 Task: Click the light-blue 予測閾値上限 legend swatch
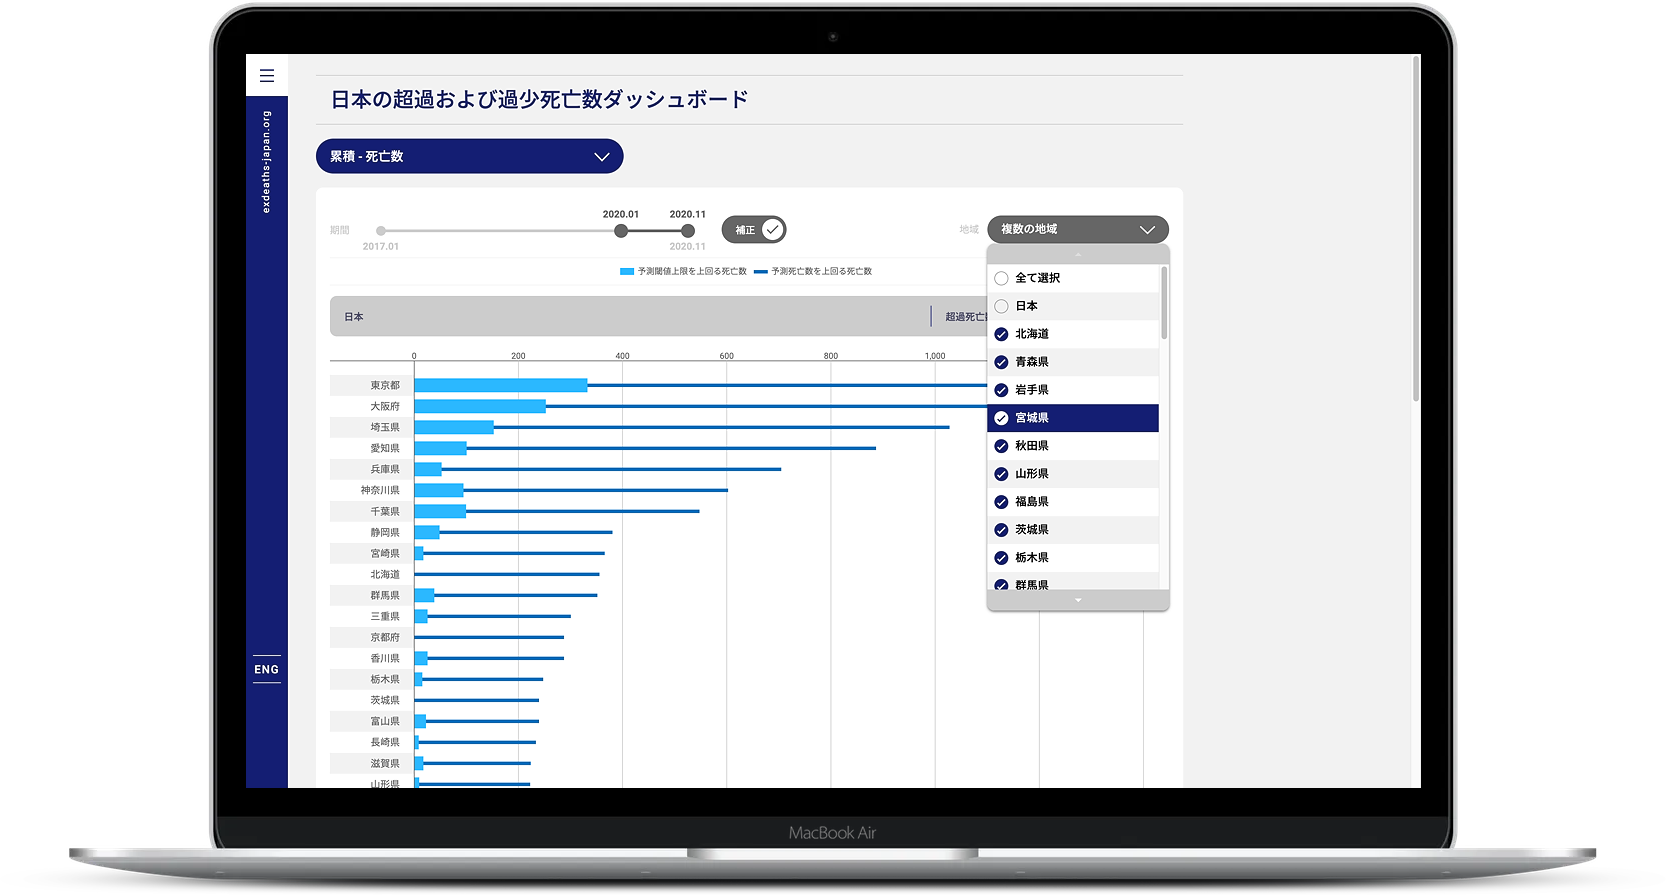click(x=627, y=271)
